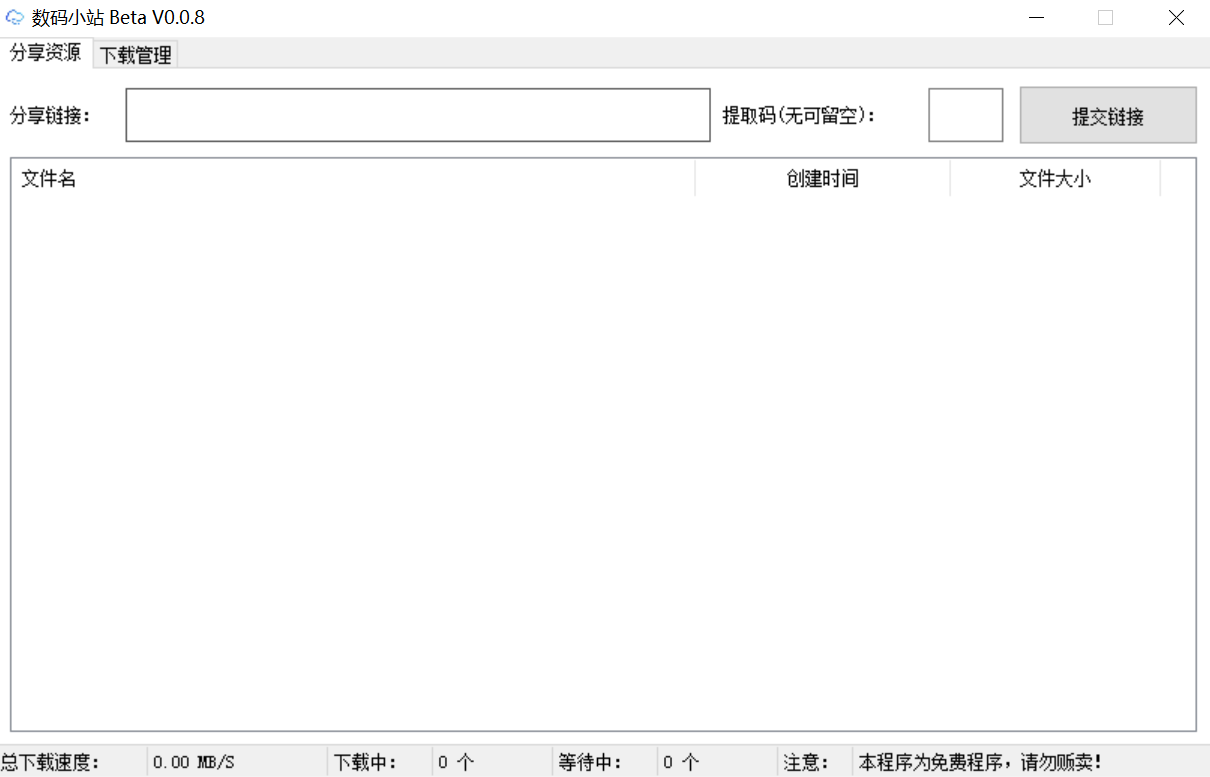Sort by the 文件大小 column header
The width and height of the screenshot is (1210, 777).
click(1055, 179)
